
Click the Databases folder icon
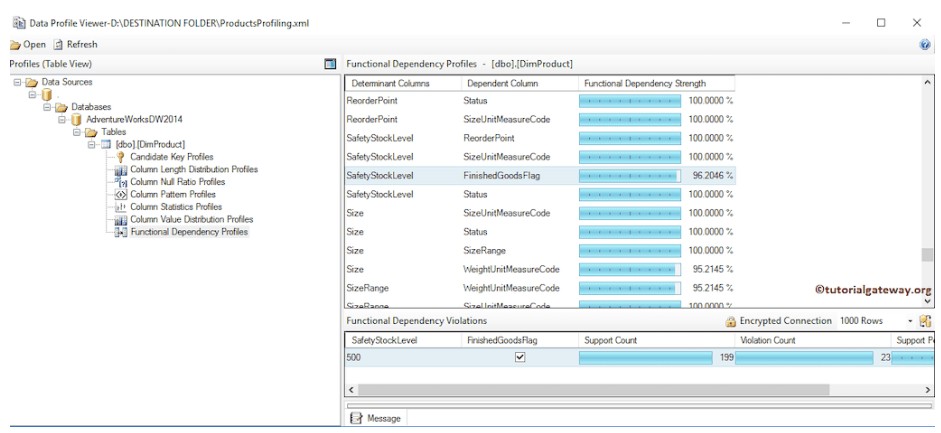tap(61, 107)
